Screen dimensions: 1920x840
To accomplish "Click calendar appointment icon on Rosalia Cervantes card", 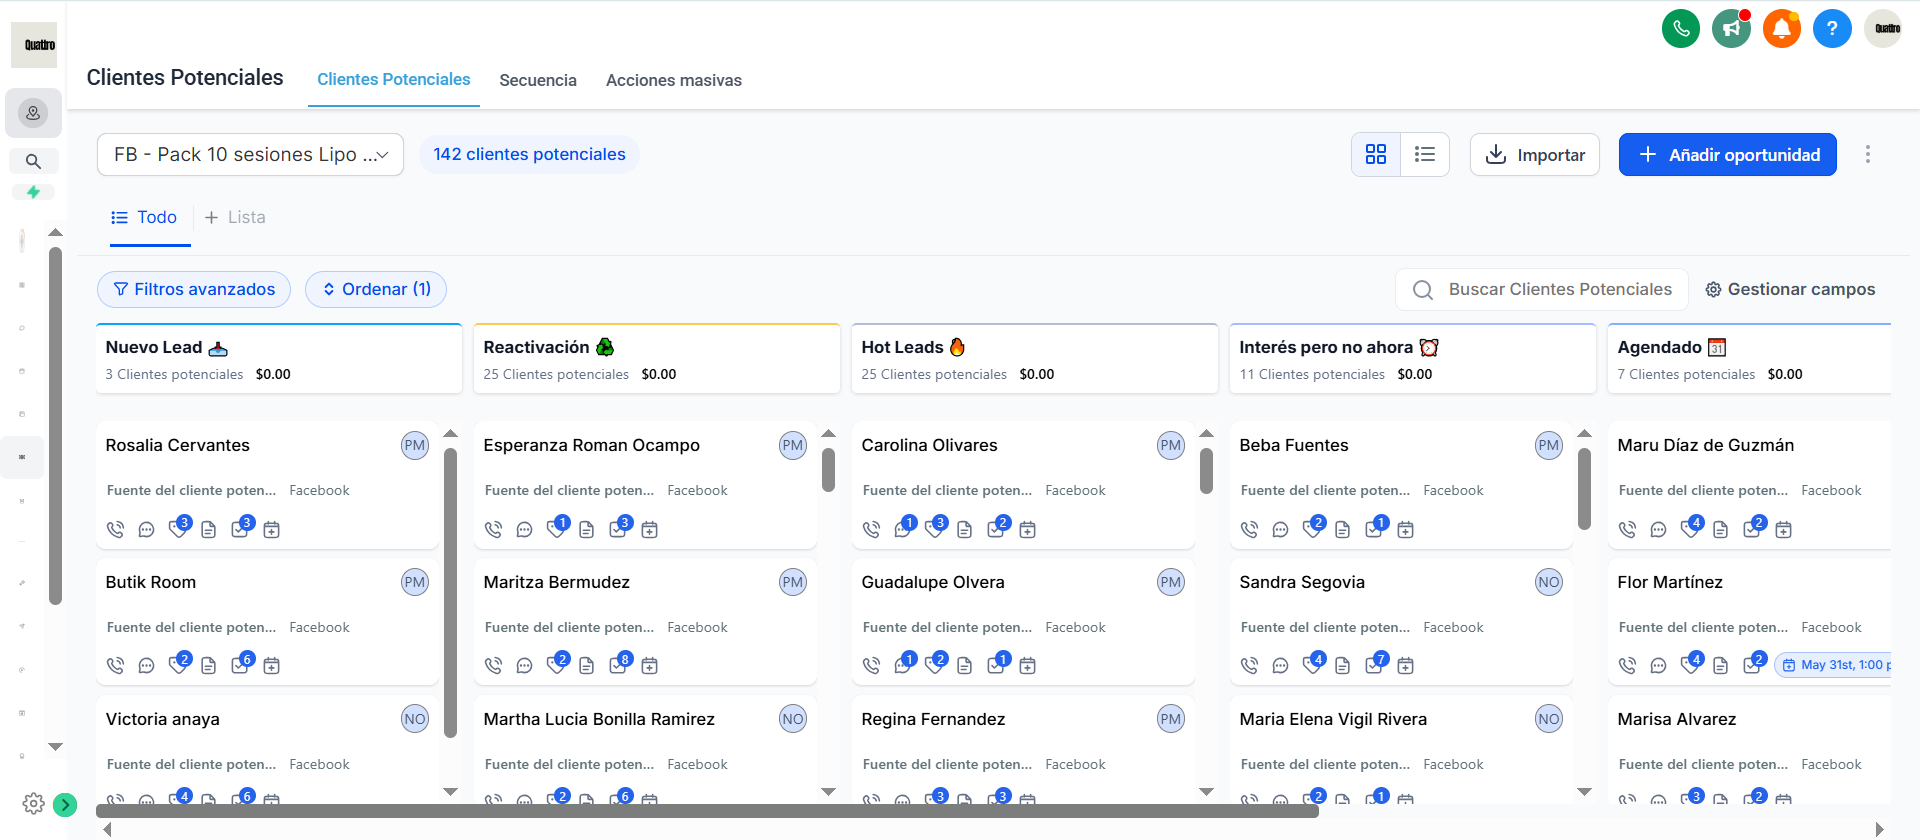I will (x=271, y=529).
